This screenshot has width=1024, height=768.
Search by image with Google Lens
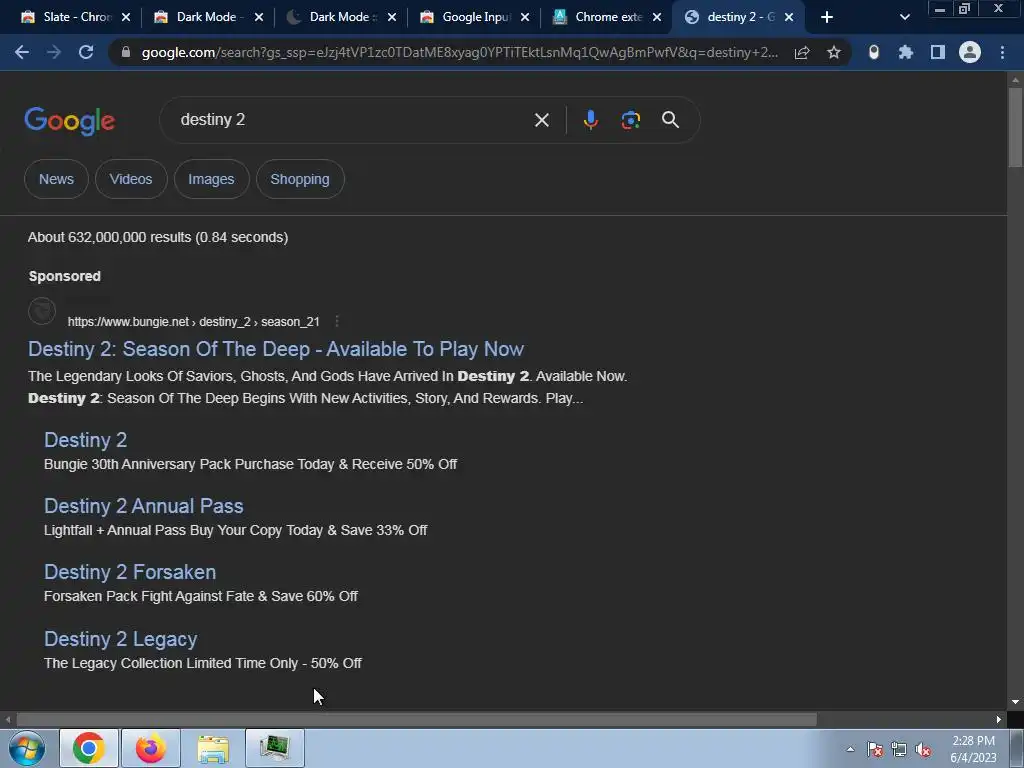click(631, 120)
